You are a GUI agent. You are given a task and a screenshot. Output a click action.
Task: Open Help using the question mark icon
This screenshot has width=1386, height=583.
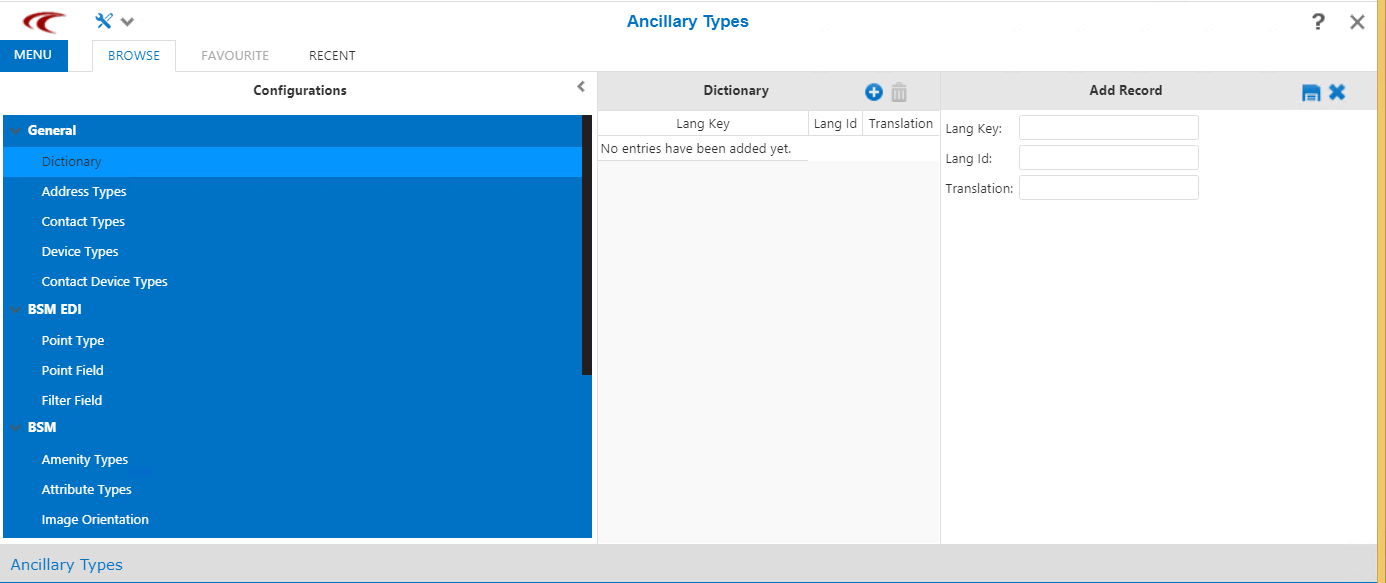1317,21
